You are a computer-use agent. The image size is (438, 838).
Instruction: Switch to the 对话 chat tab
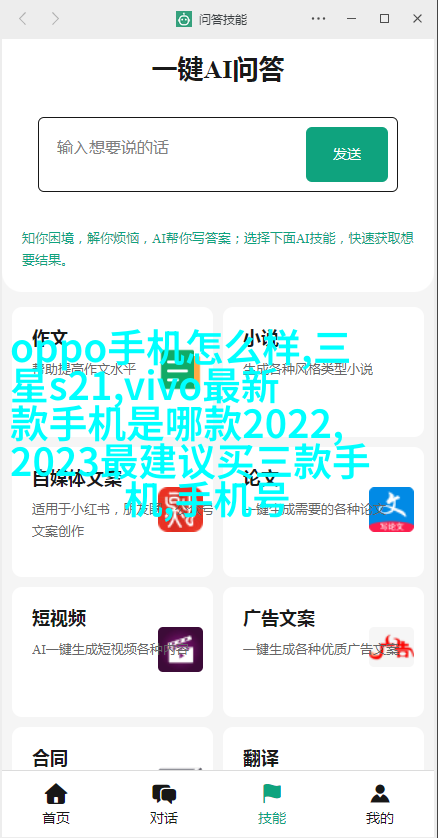tap(164, 804)
